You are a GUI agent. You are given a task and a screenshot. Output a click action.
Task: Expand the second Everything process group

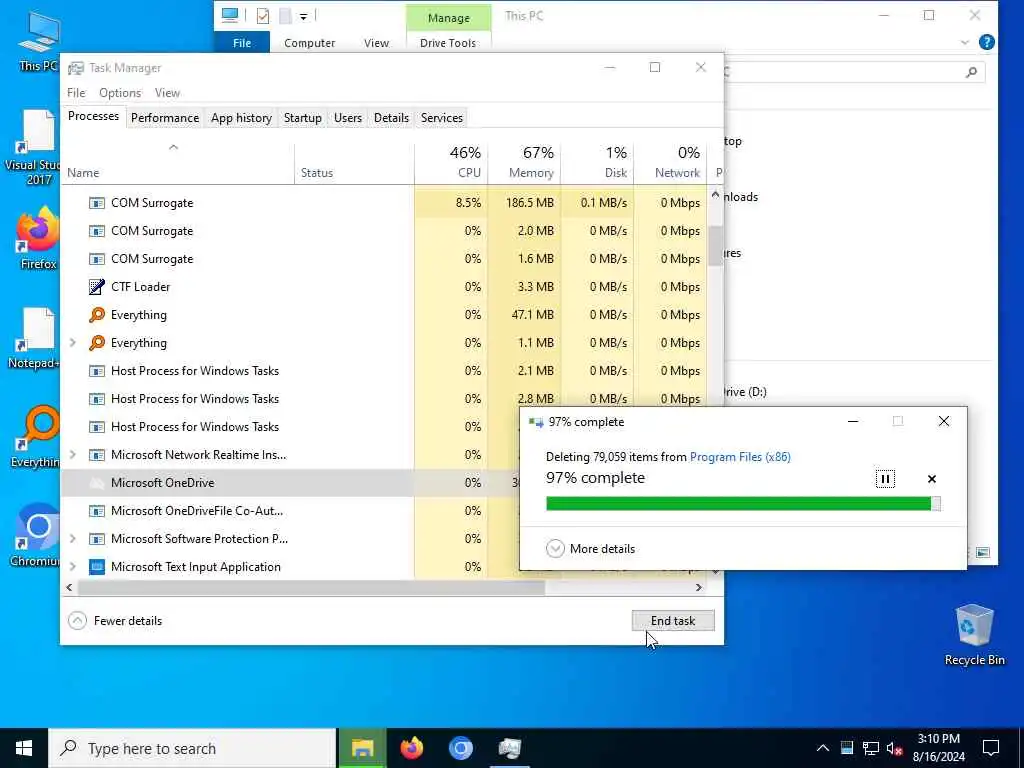tap(72, 343)
